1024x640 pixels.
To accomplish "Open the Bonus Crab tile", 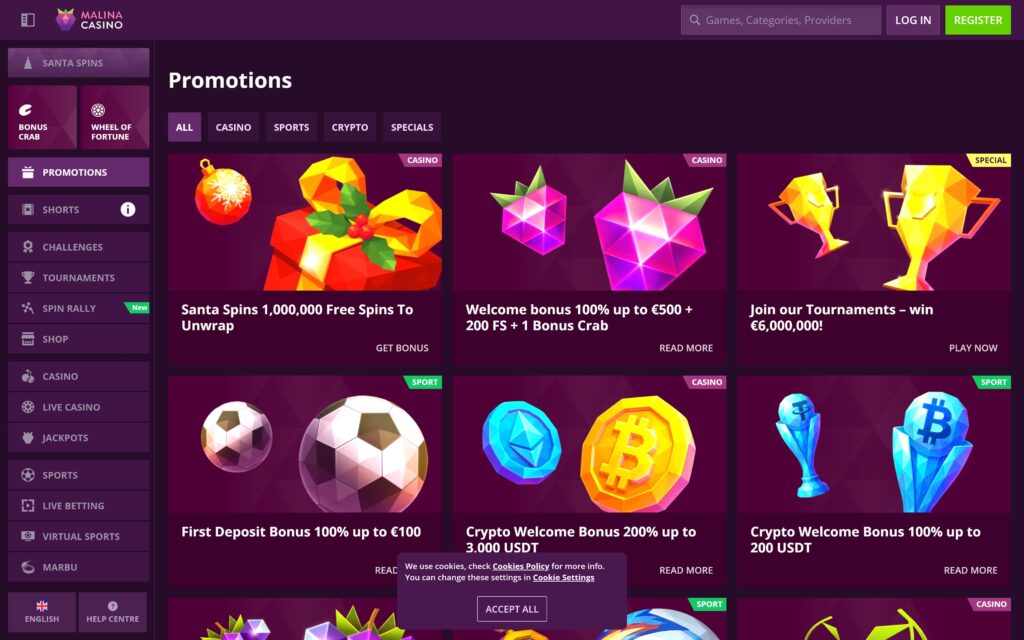I will pyautogui.click(x=42, y=118).
